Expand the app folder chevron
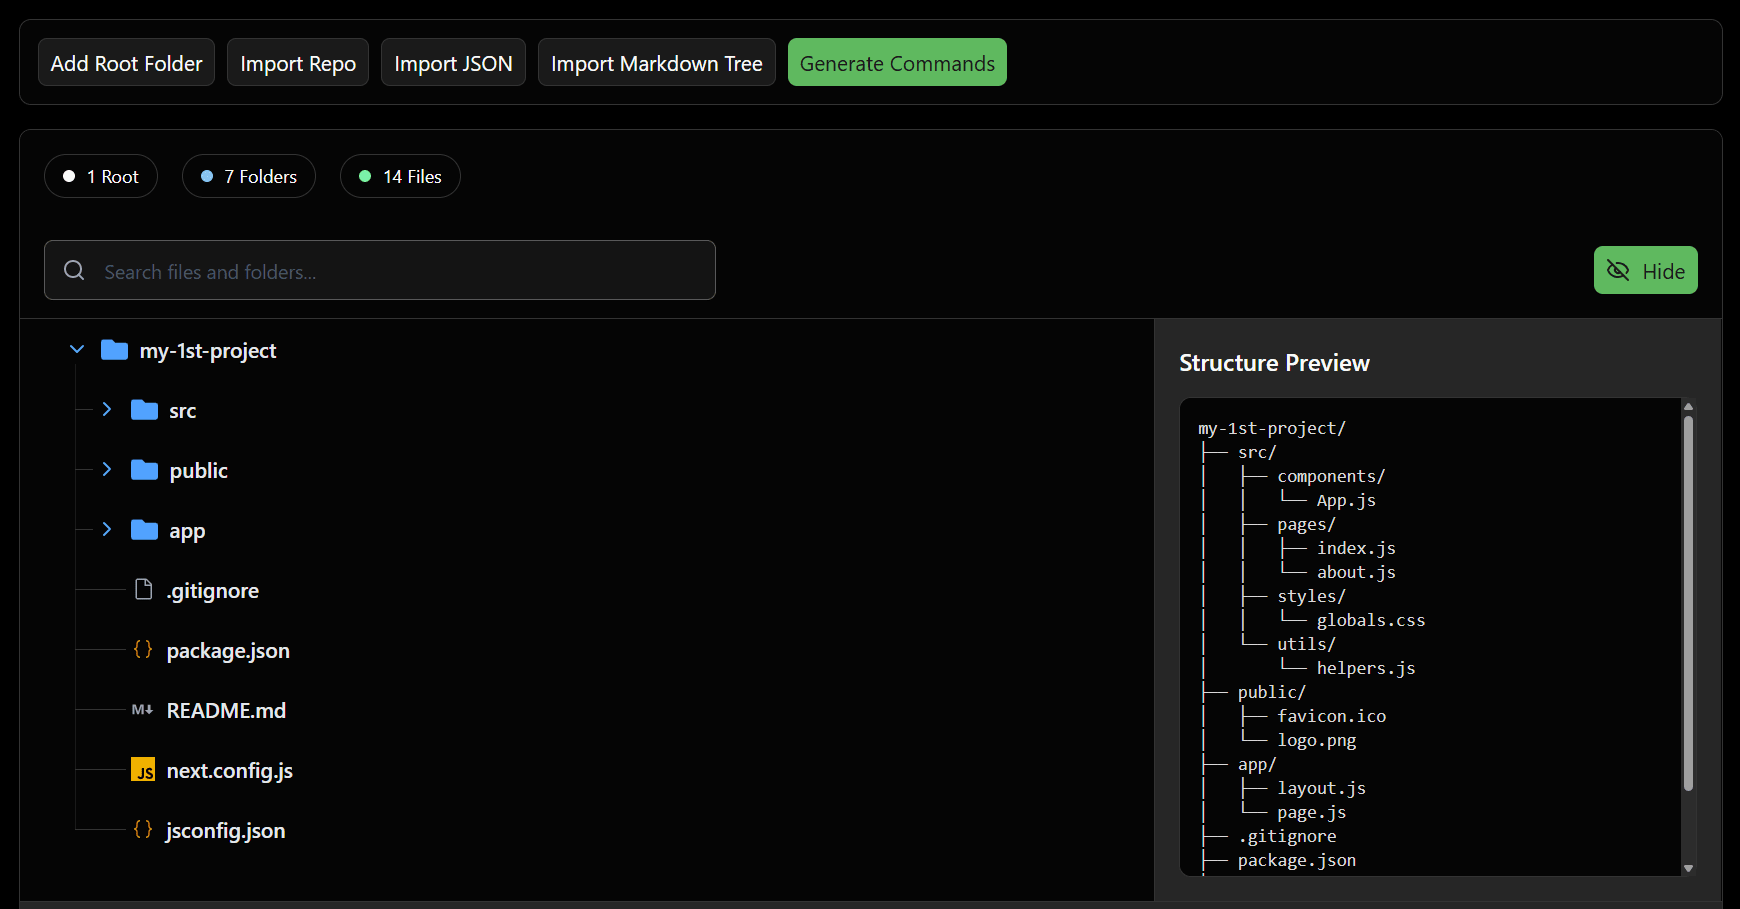Screen dimensions: 1740x909 (x=107, y=530)
